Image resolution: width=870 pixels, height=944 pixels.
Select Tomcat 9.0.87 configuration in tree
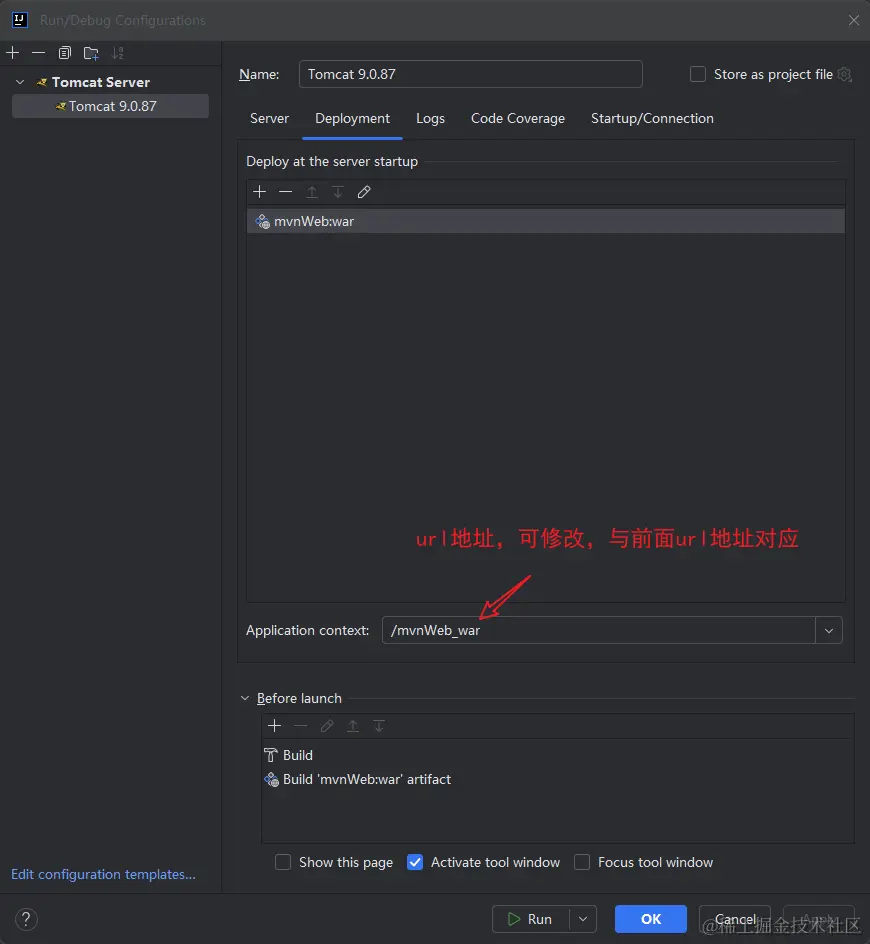[111, 106]
